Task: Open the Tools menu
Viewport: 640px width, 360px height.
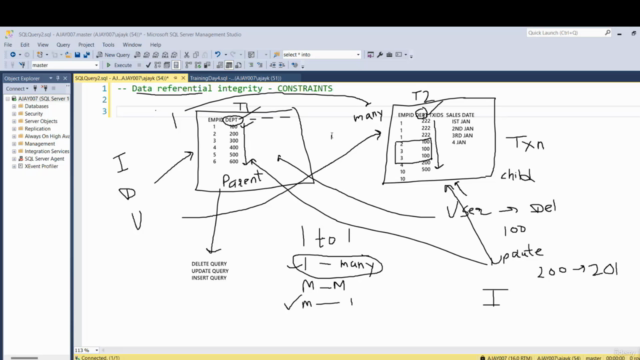Action: pyautogui.click(x=108, y=44)
